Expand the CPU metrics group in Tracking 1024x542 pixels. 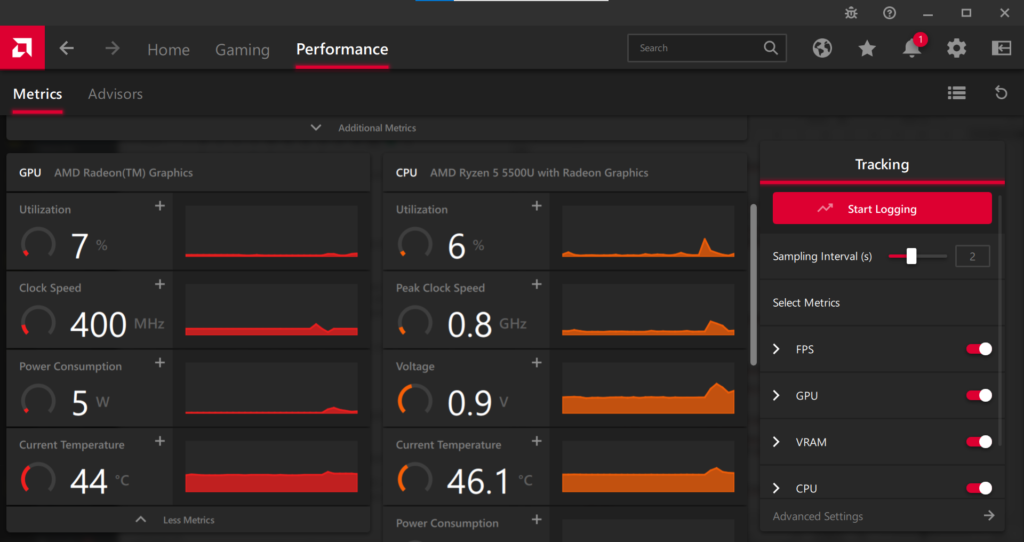coord(776,488)
